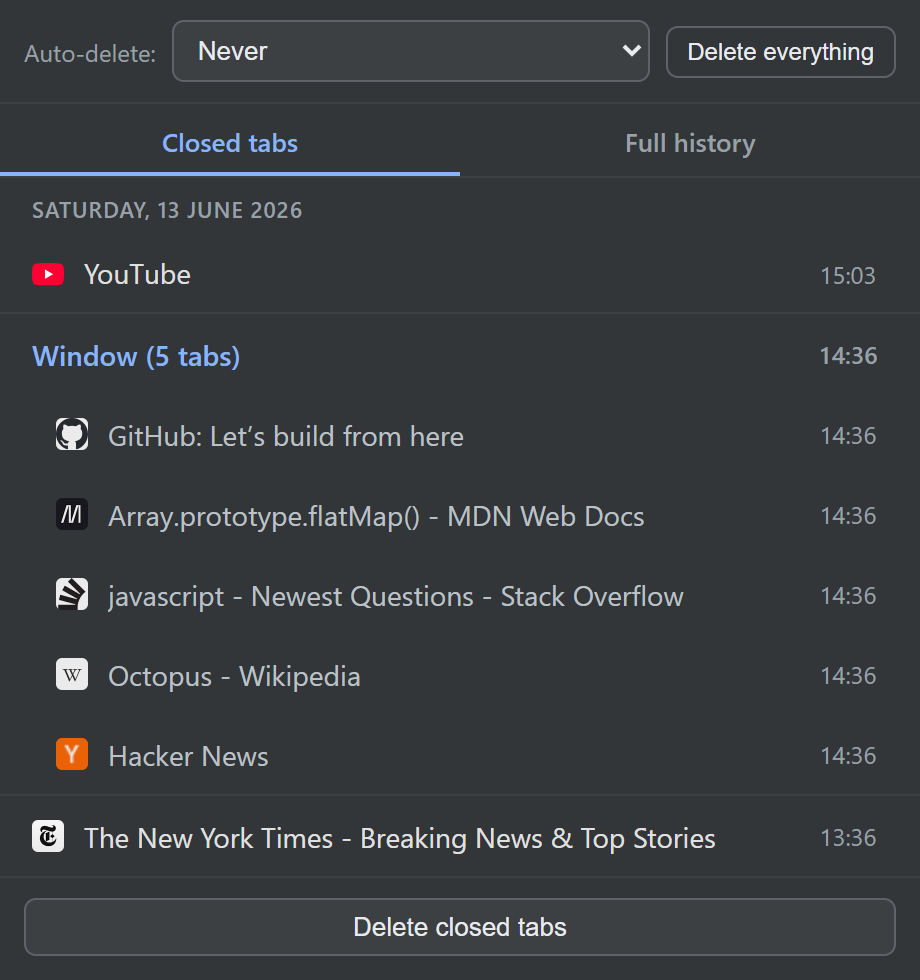The image size is (920, 980).
Task: Click the 14:36 timestamp on Octopus Wikipedia row
Action: [x=848, y=676]
